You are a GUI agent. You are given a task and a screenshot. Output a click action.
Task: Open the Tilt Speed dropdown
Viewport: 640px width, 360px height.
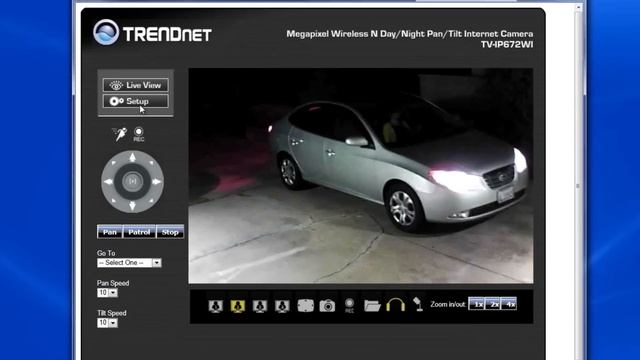pyautogui.click(x=107, y=322)
